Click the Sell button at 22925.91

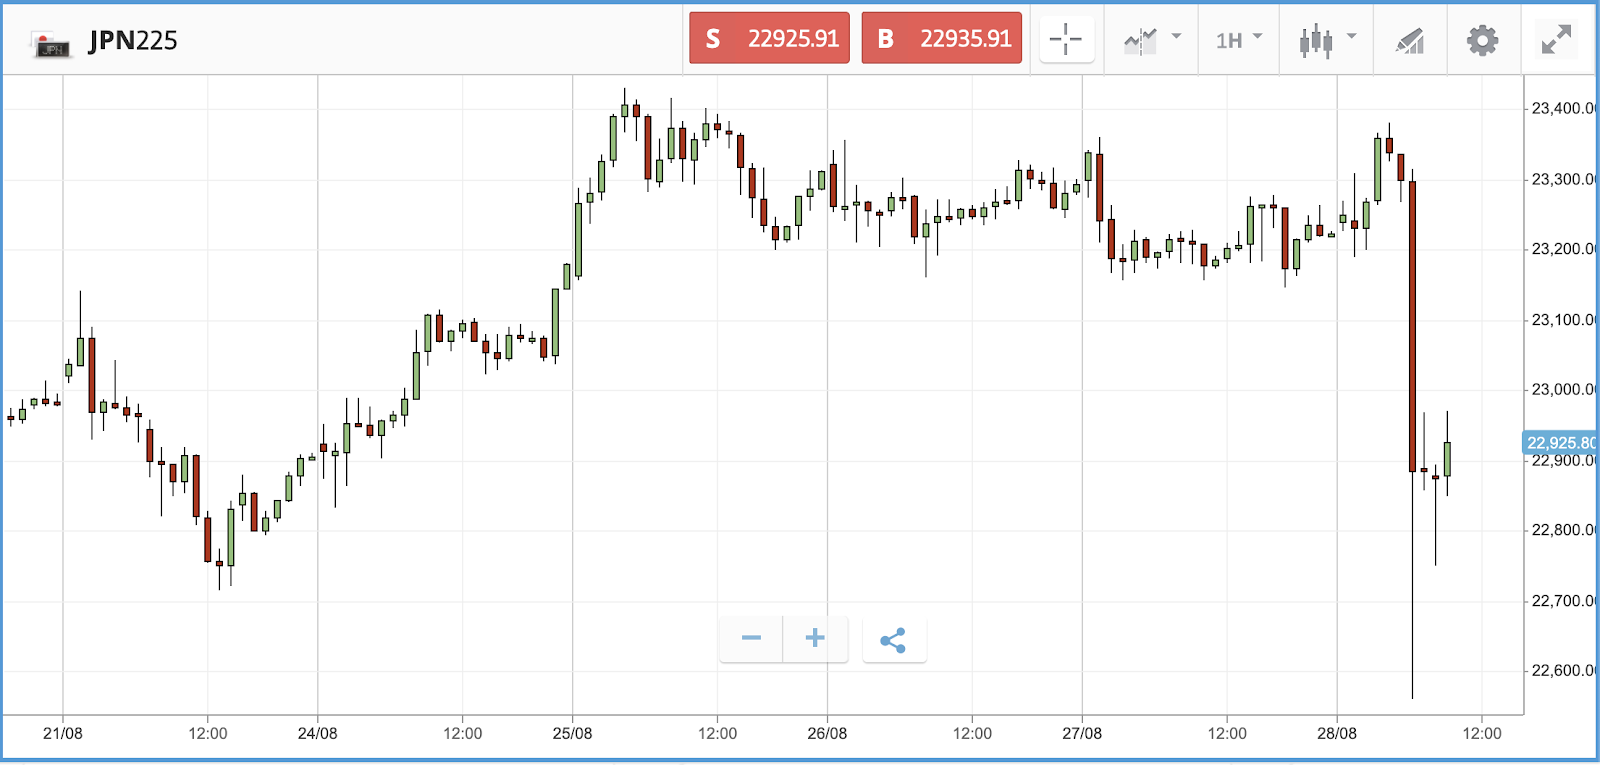(769, 38)
